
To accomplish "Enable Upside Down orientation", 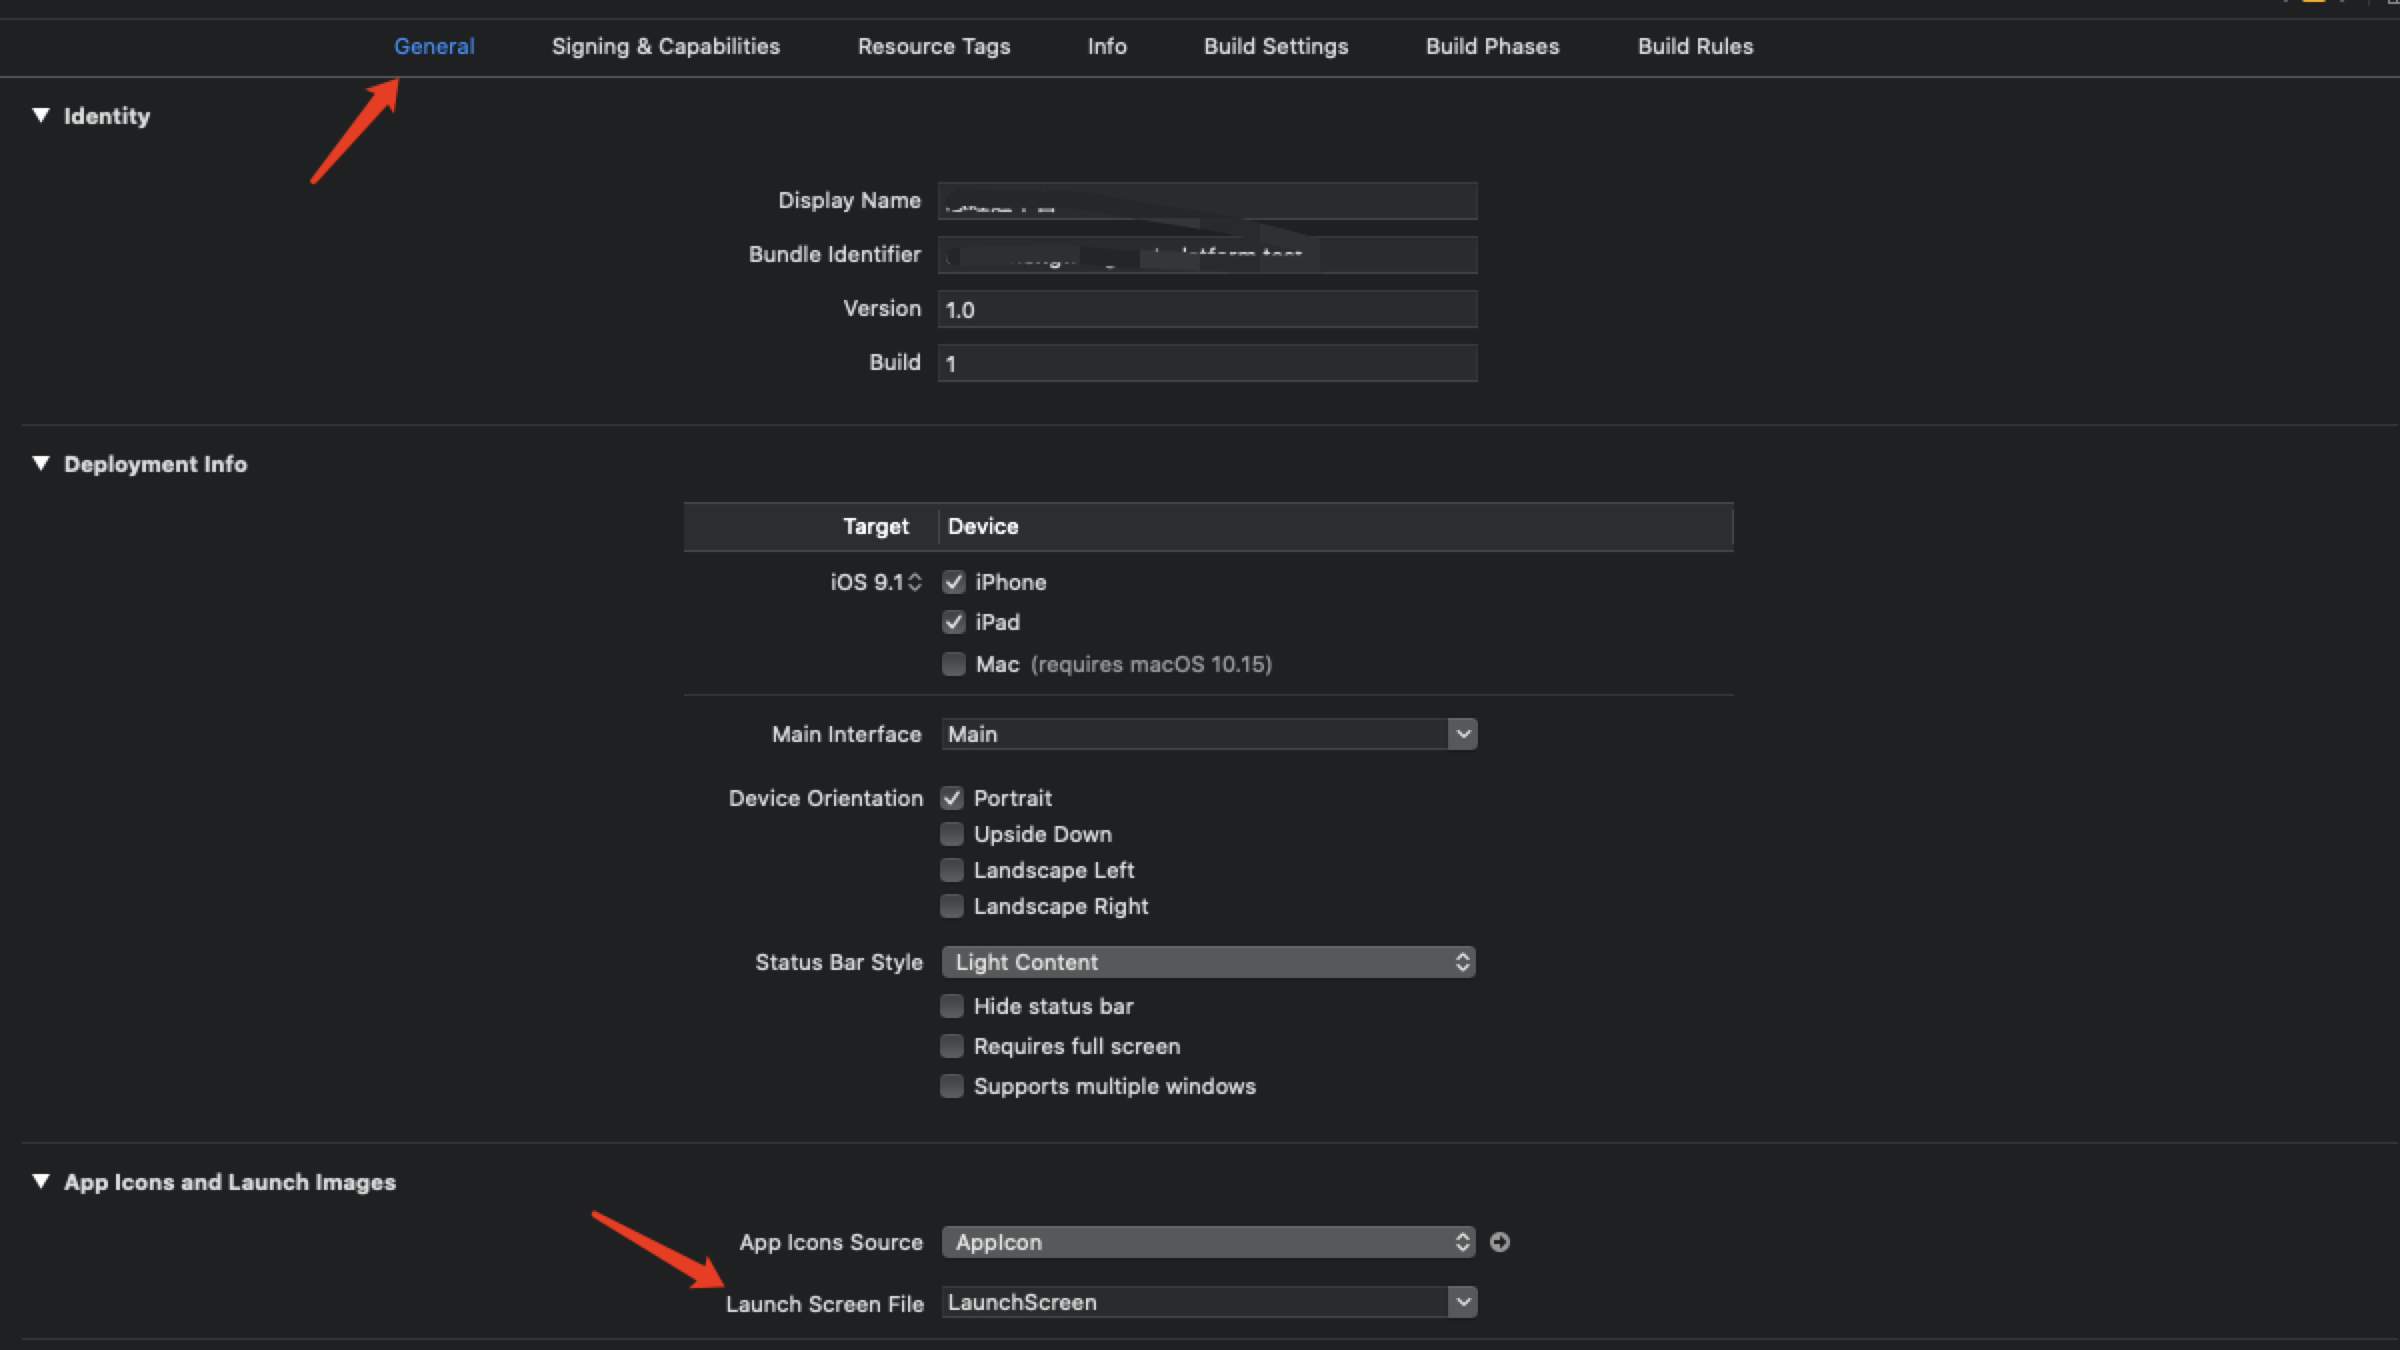I will pyautogui.click(x=951, y=834).
